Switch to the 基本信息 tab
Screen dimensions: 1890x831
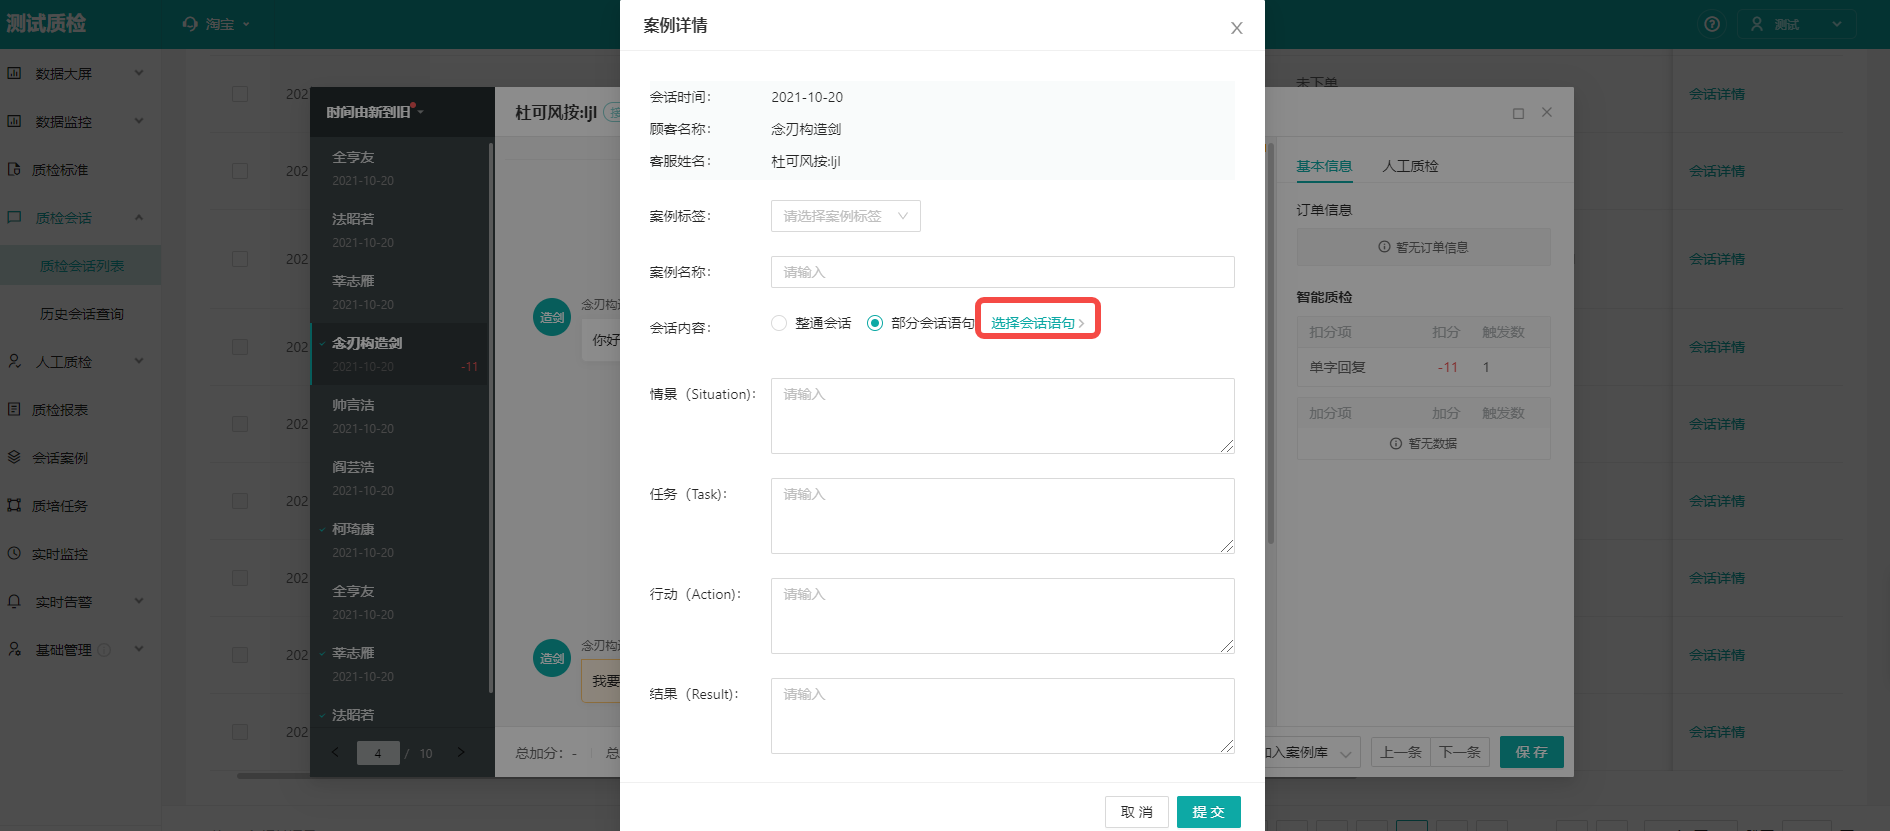(1324, 166)
